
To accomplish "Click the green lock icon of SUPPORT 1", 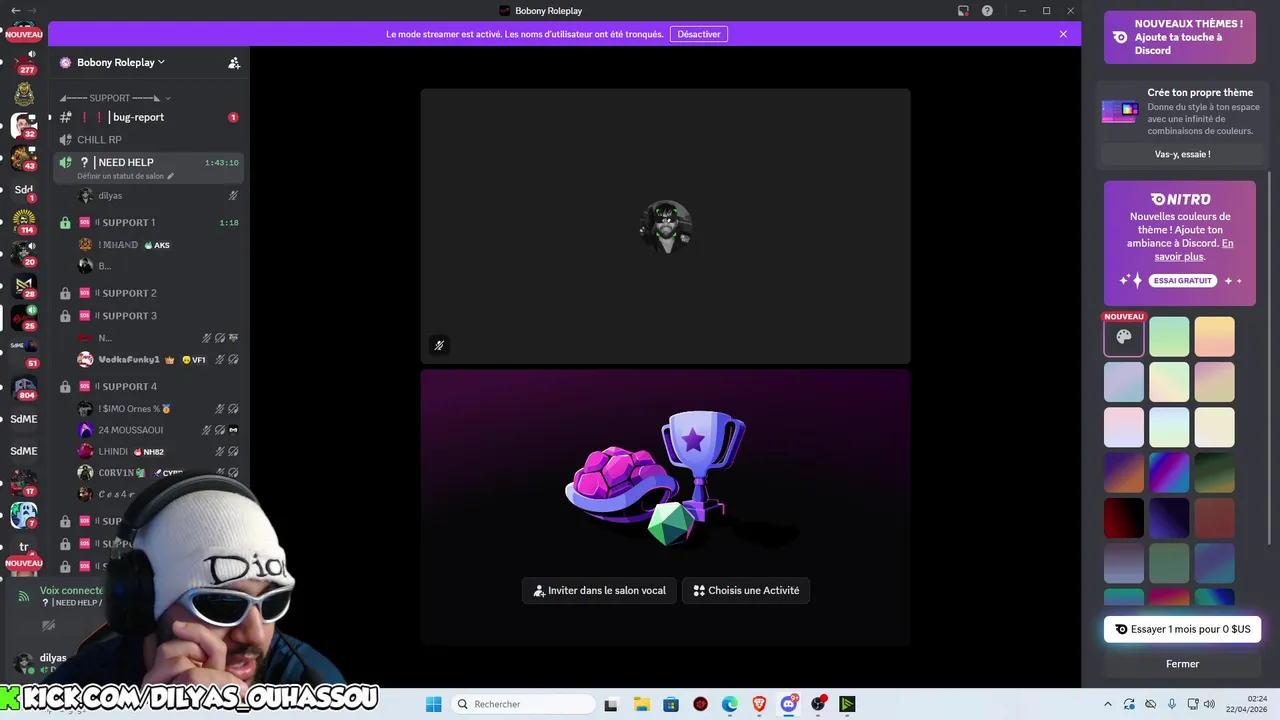I will pos(65,223).
